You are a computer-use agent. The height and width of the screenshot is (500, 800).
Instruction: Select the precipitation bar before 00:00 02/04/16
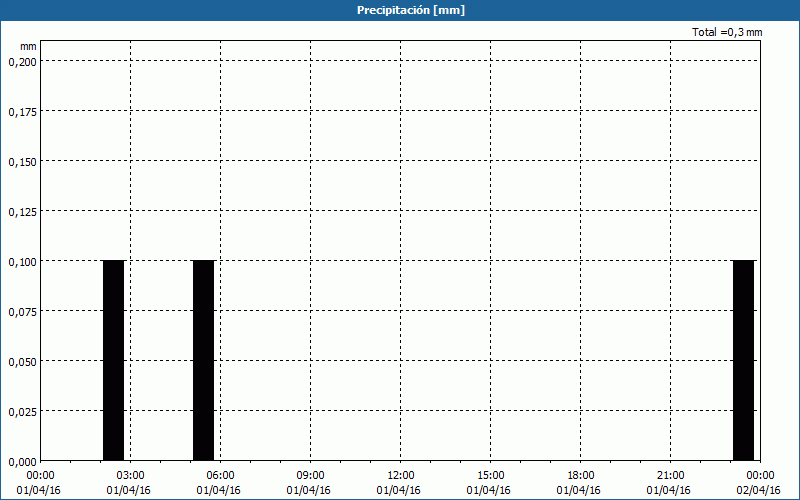pos(743,361)
